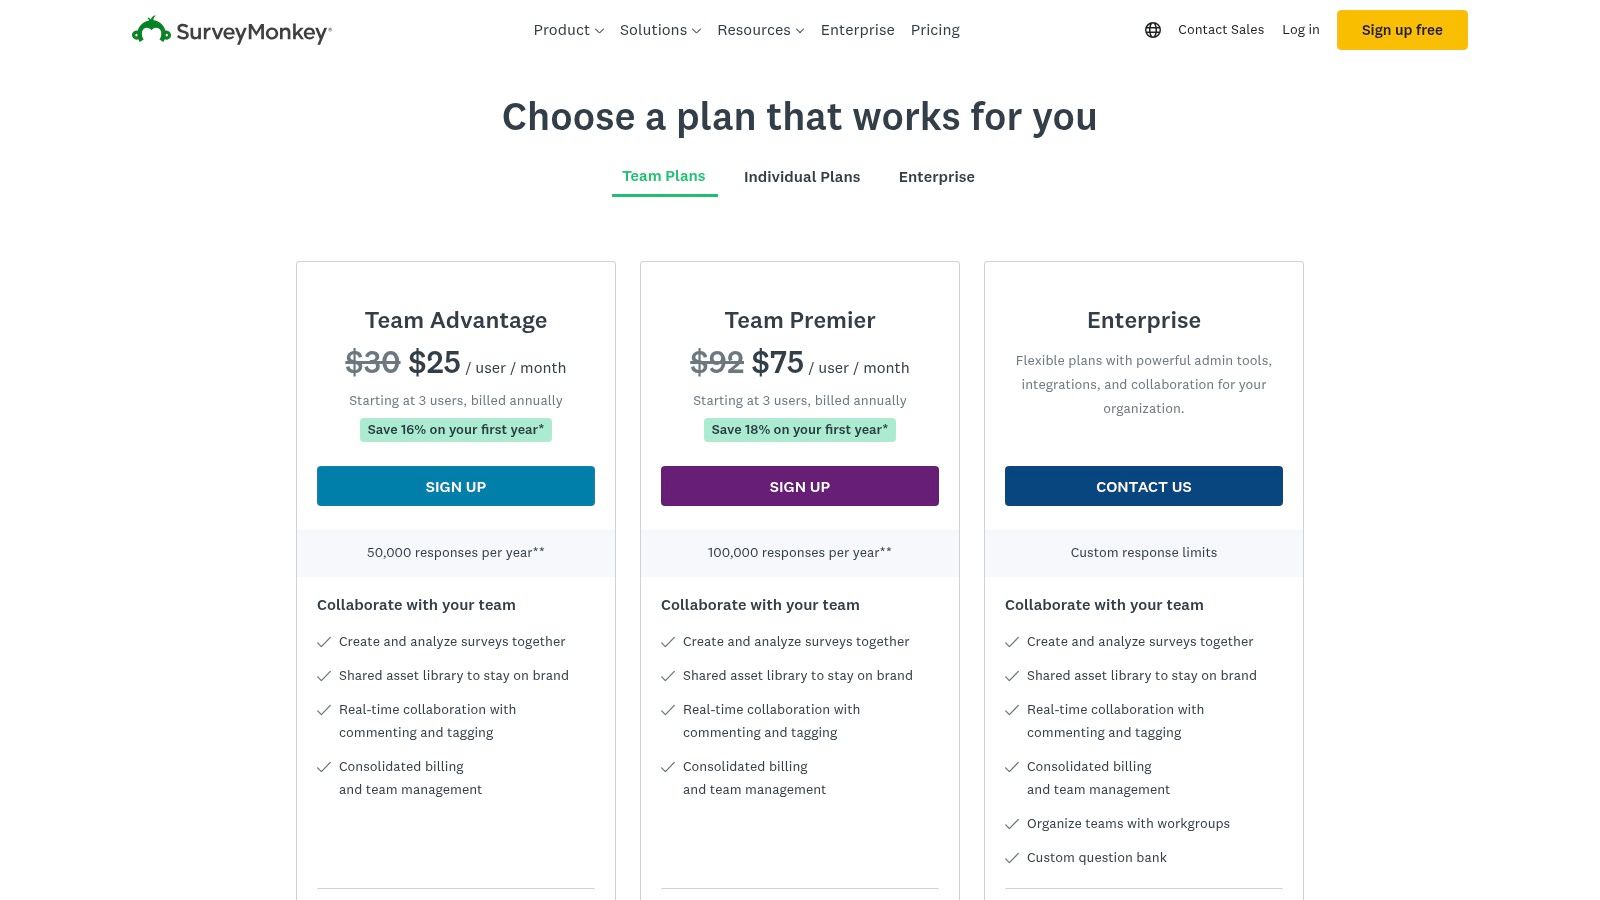1600x900 pixels.
Task: Click Contact Us under the Enterprise plan
Action: coord(1143,486)
